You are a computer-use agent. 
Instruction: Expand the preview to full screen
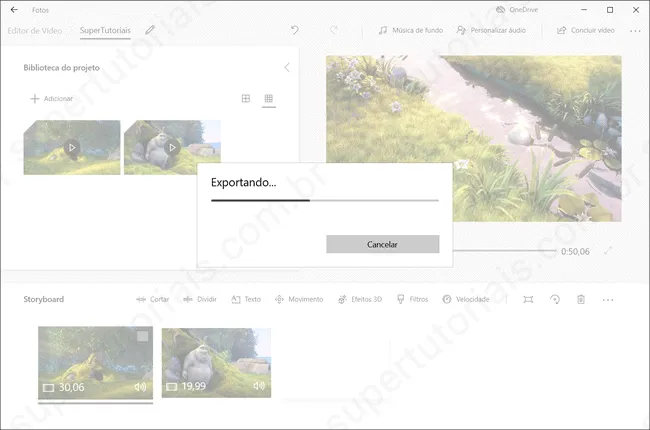(x=608, y=251)
